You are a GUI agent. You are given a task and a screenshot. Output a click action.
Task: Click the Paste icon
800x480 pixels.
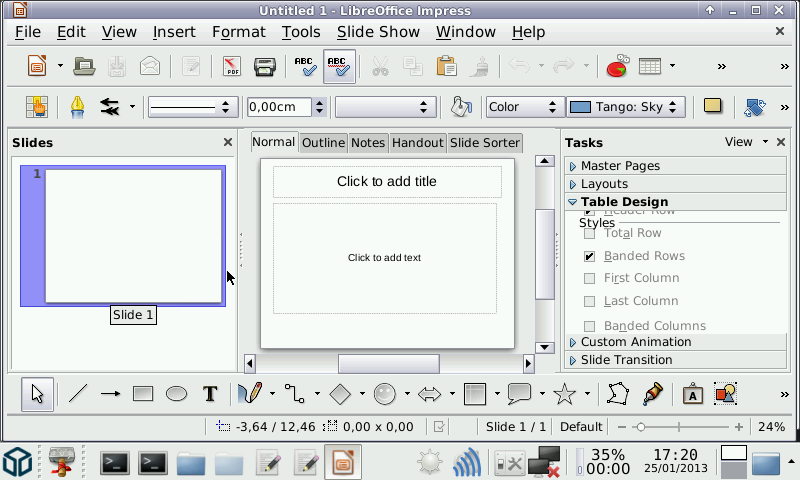click(447, 67)
